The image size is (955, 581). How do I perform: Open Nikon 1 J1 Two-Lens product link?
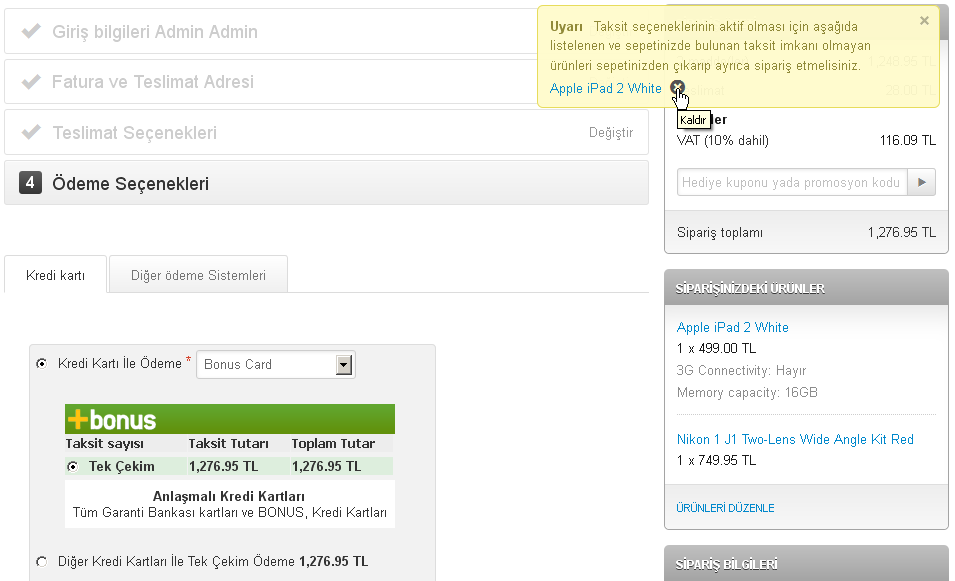pyautogui.click(x=795, y=439)
